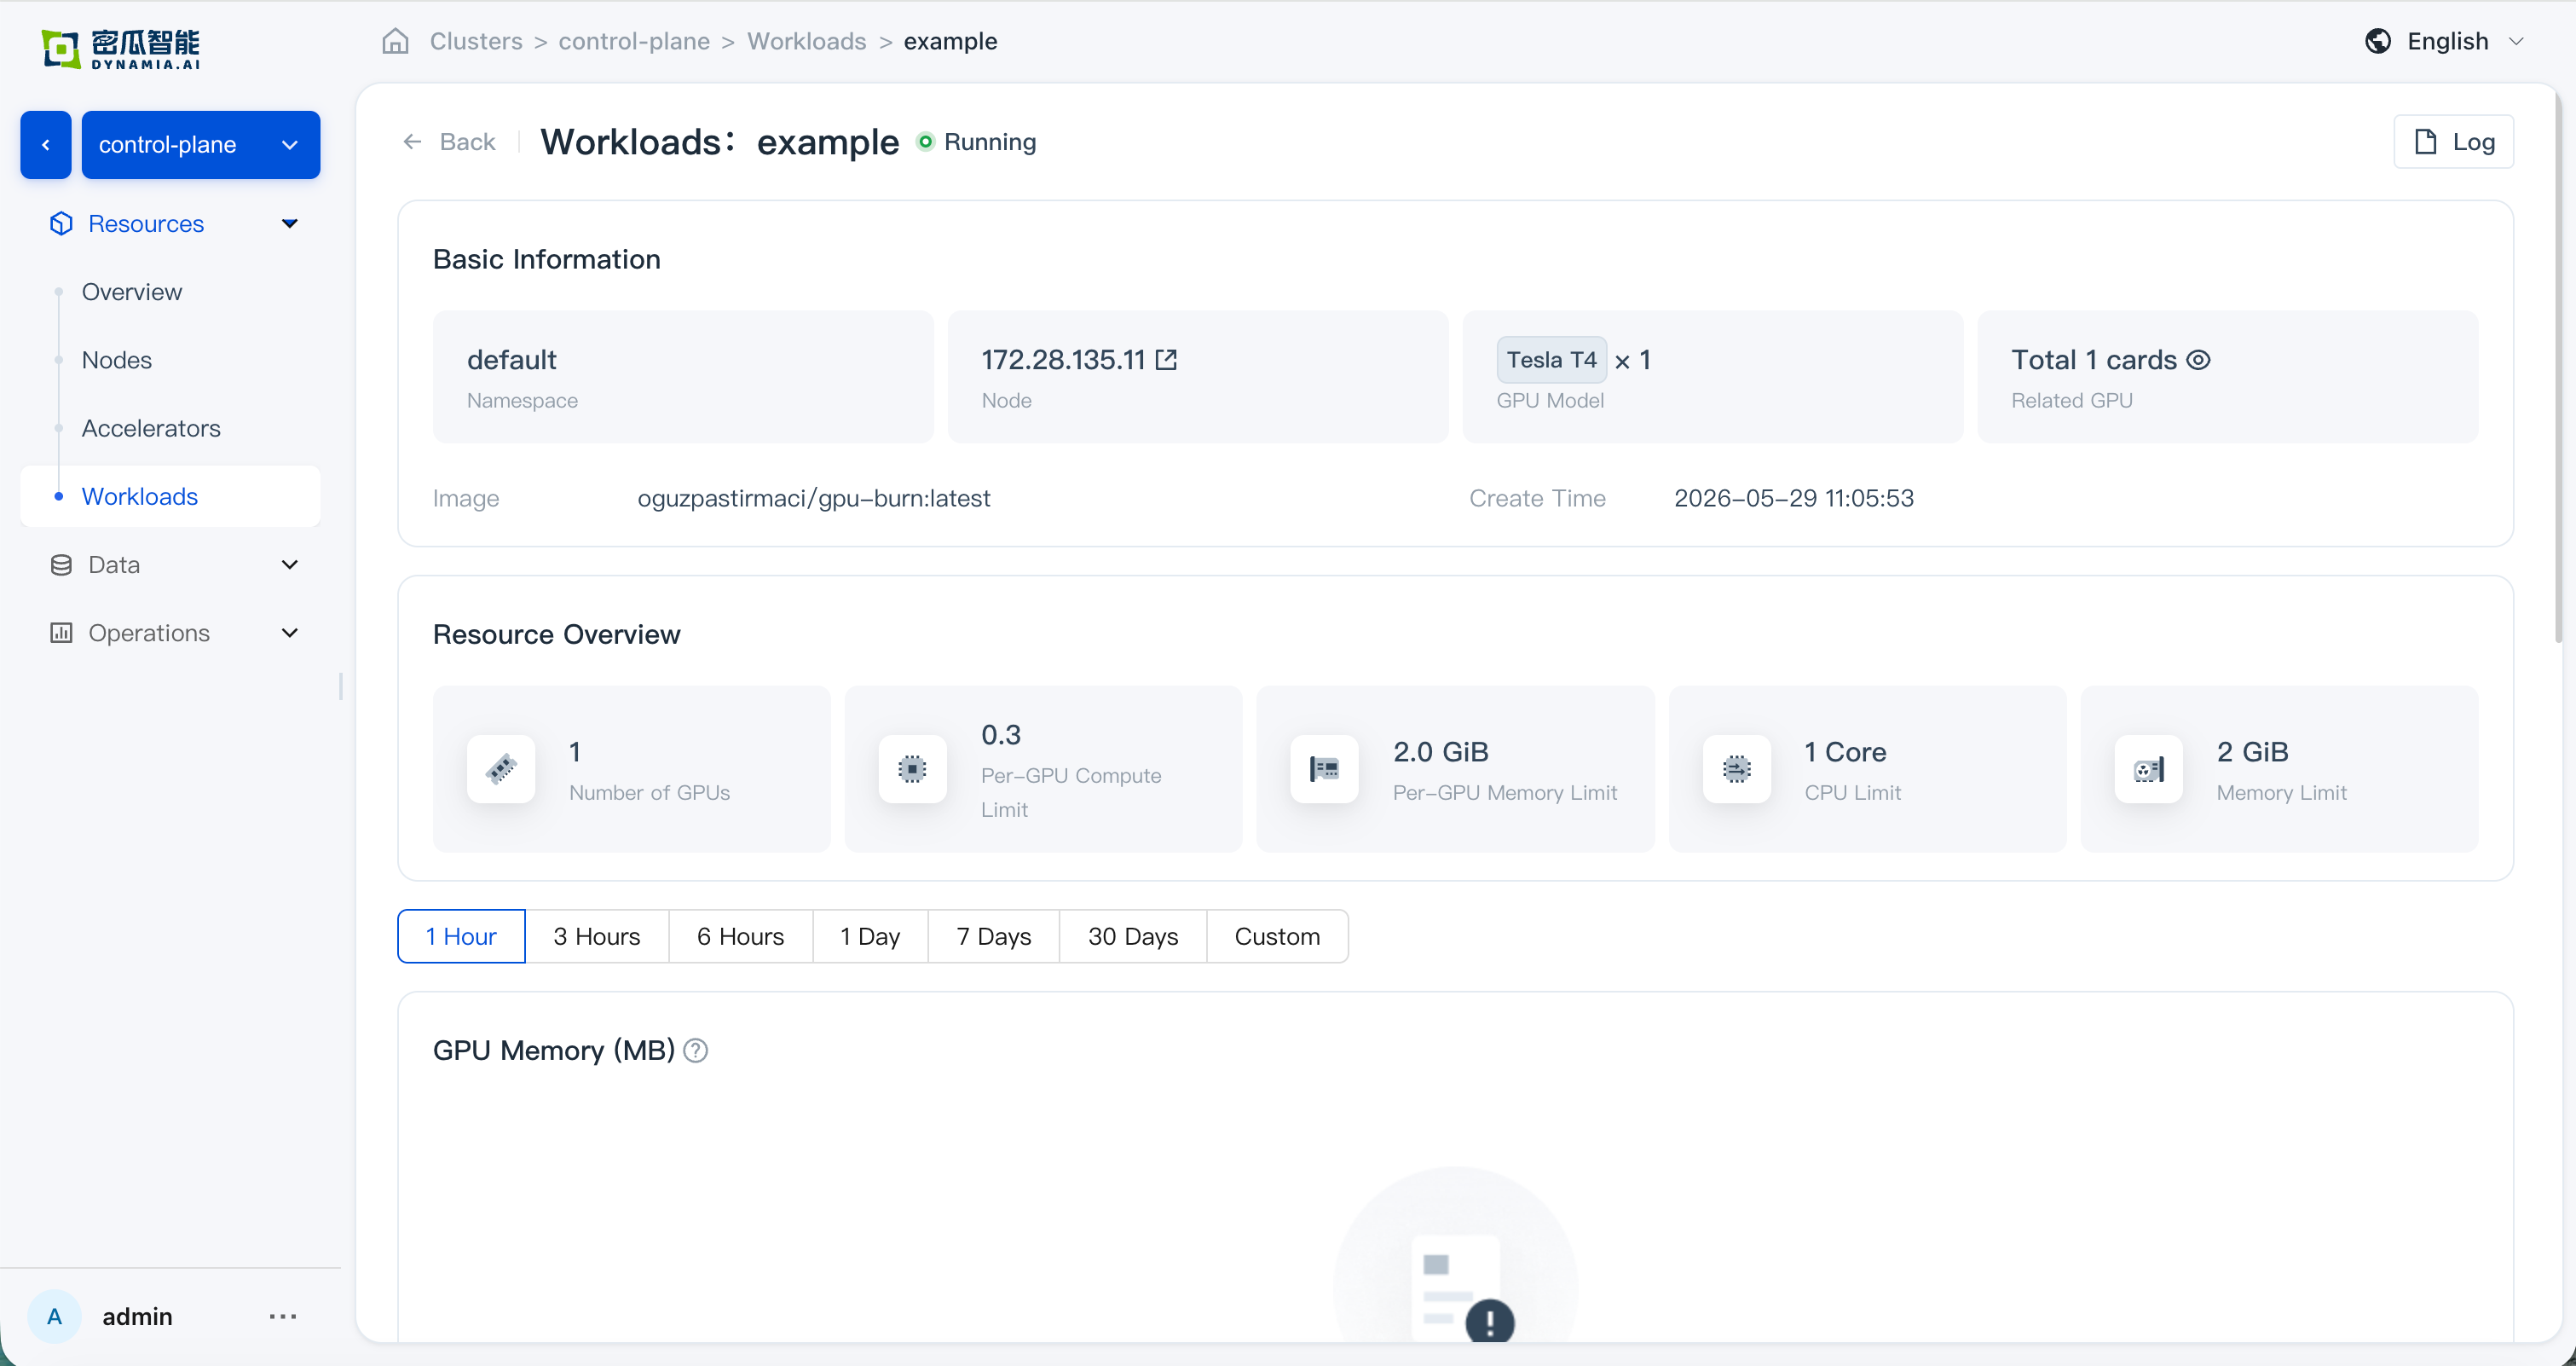This screenshot has height=1366, width=2576.
Task: Go to control-plane in breadcrumb
Action: (x=634, y=41)
